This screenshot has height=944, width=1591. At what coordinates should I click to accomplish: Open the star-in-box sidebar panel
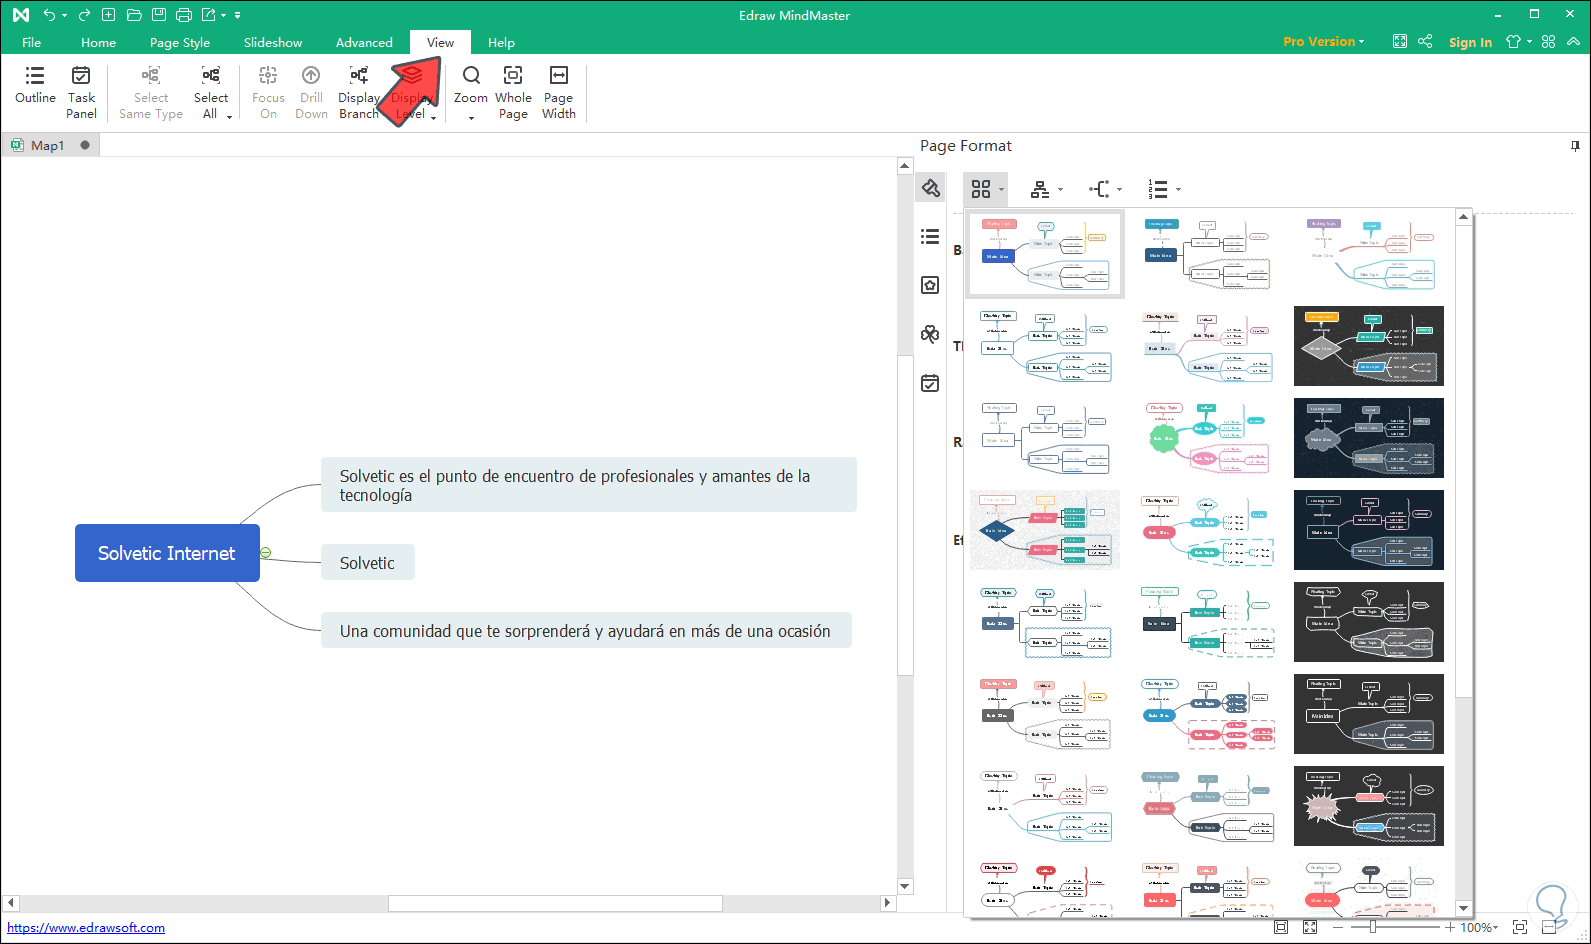click(930, 285)
